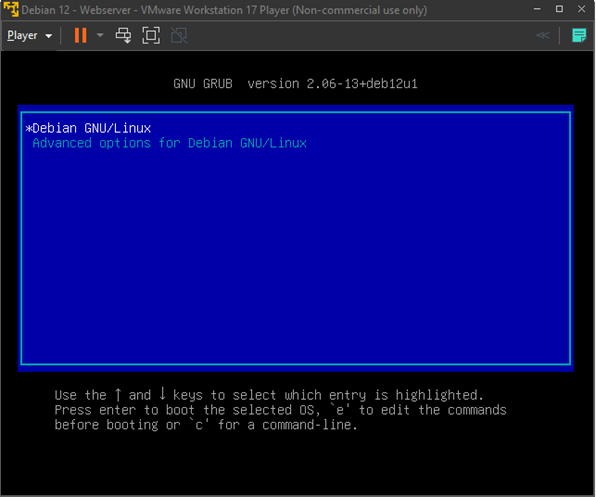Click the 'Use the ↑ and ↓ keys' hint line

[x=269, y=395]
